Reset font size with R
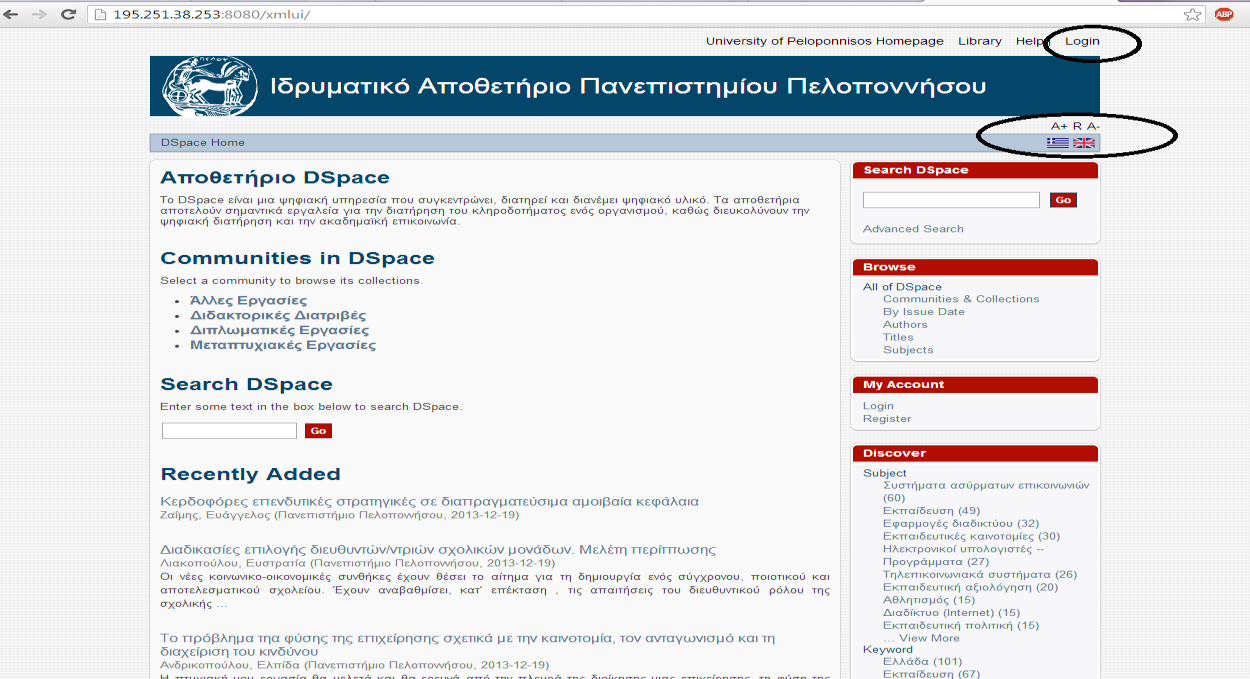Image resolution: width=1250 pixels, height=679 pixels. [x=1077, y=126]
